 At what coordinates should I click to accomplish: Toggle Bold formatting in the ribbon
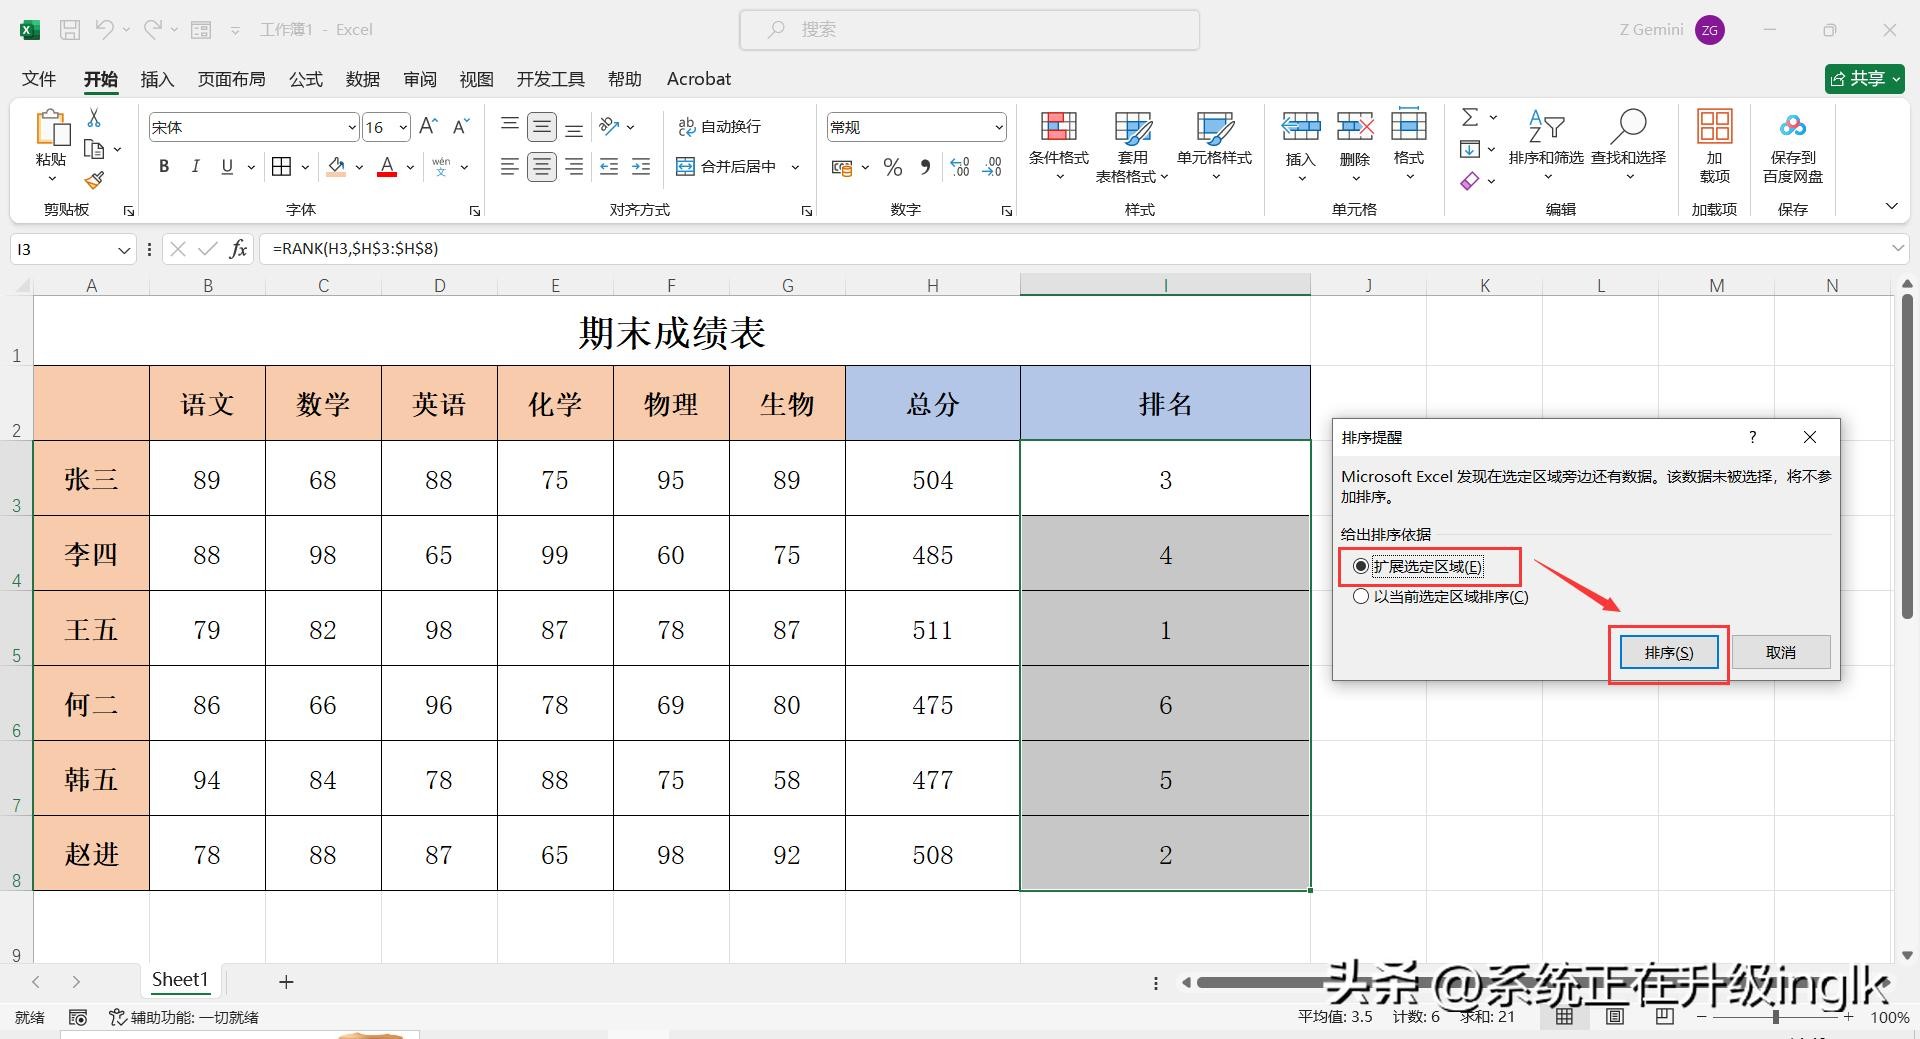pos(164,167)
